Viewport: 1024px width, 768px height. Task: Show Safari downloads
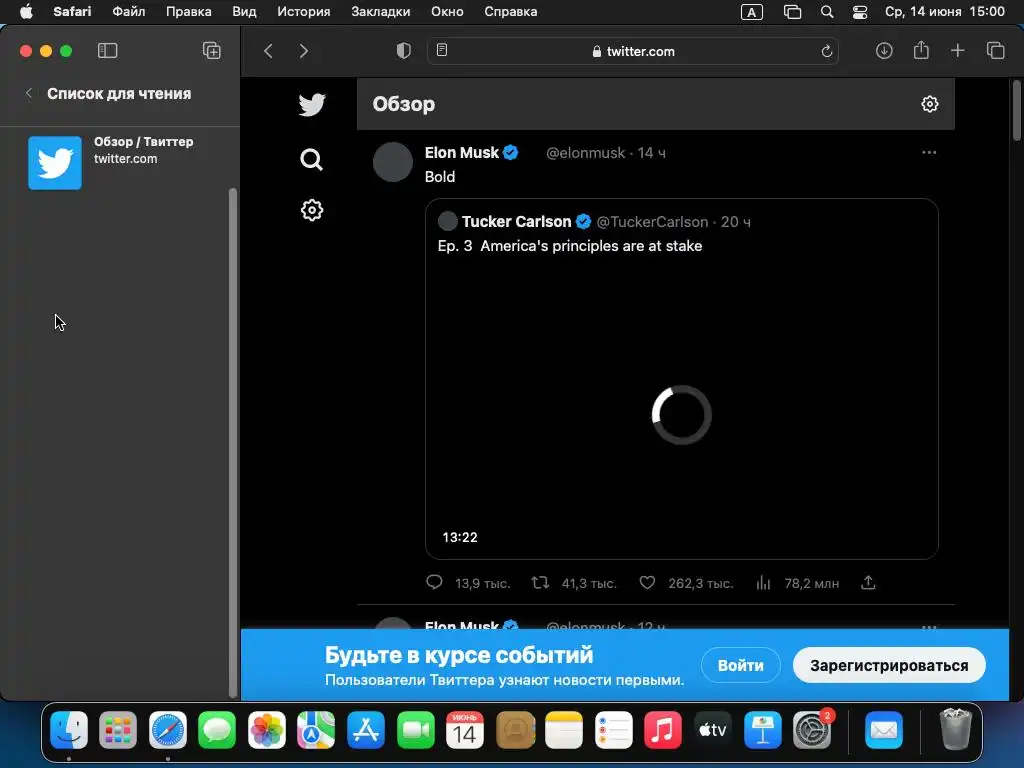point(884,51)
